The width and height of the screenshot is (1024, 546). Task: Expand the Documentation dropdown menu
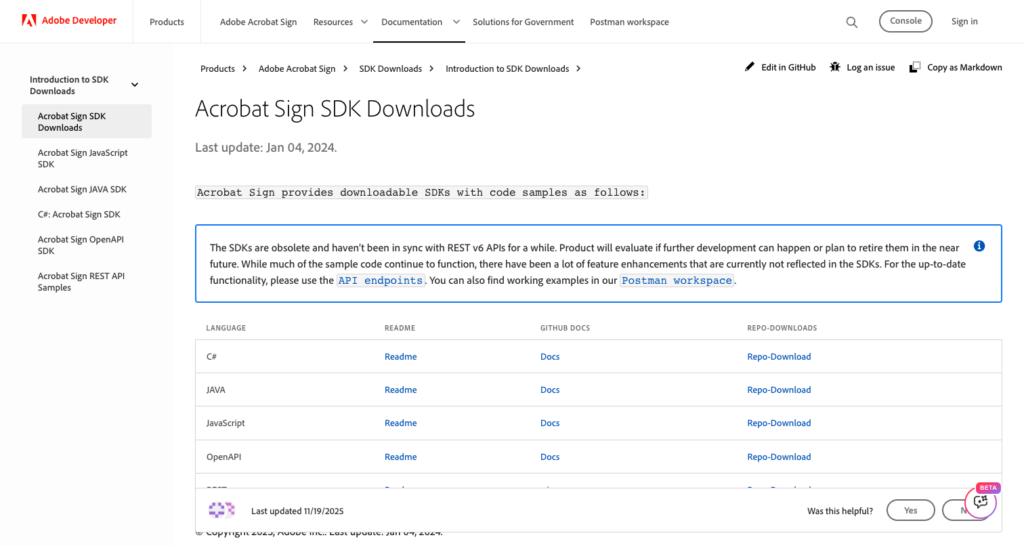click(x=420, y=22)
